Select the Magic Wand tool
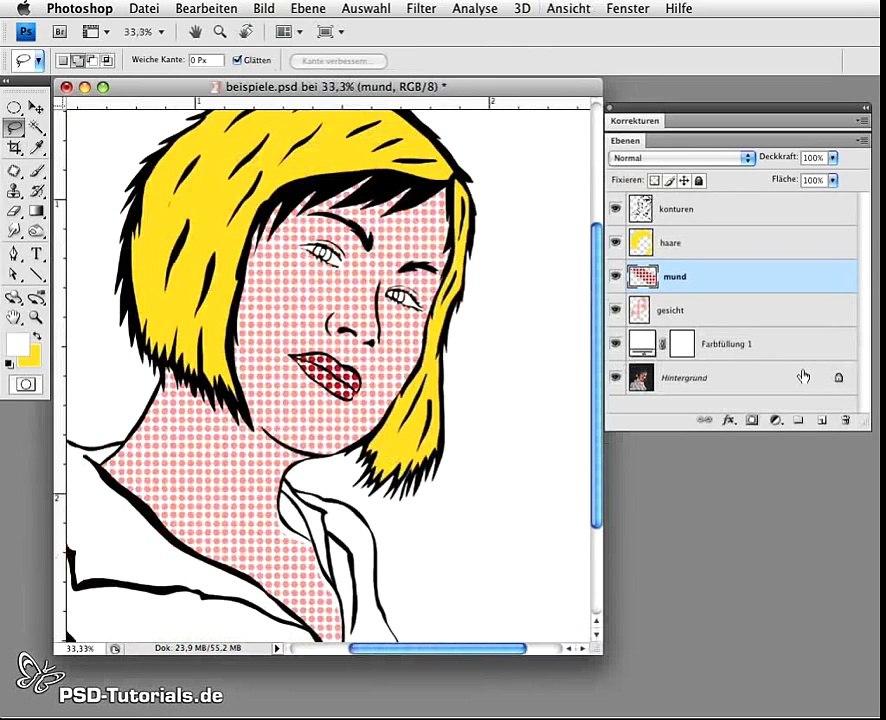Viewport: 886px width, 720px height. pyautogui.click(x=36, y=128)
